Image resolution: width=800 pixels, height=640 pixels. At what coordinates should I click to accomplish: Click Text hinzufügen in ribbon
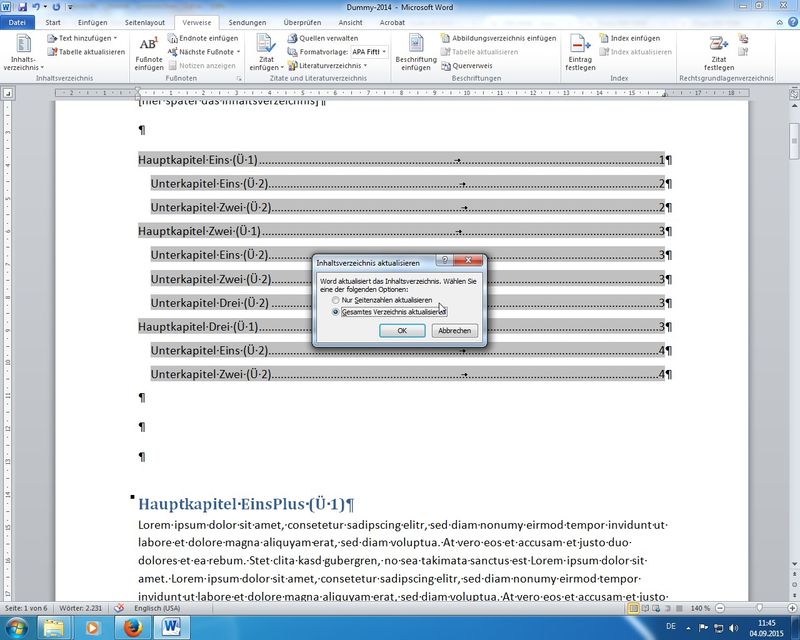82,38
